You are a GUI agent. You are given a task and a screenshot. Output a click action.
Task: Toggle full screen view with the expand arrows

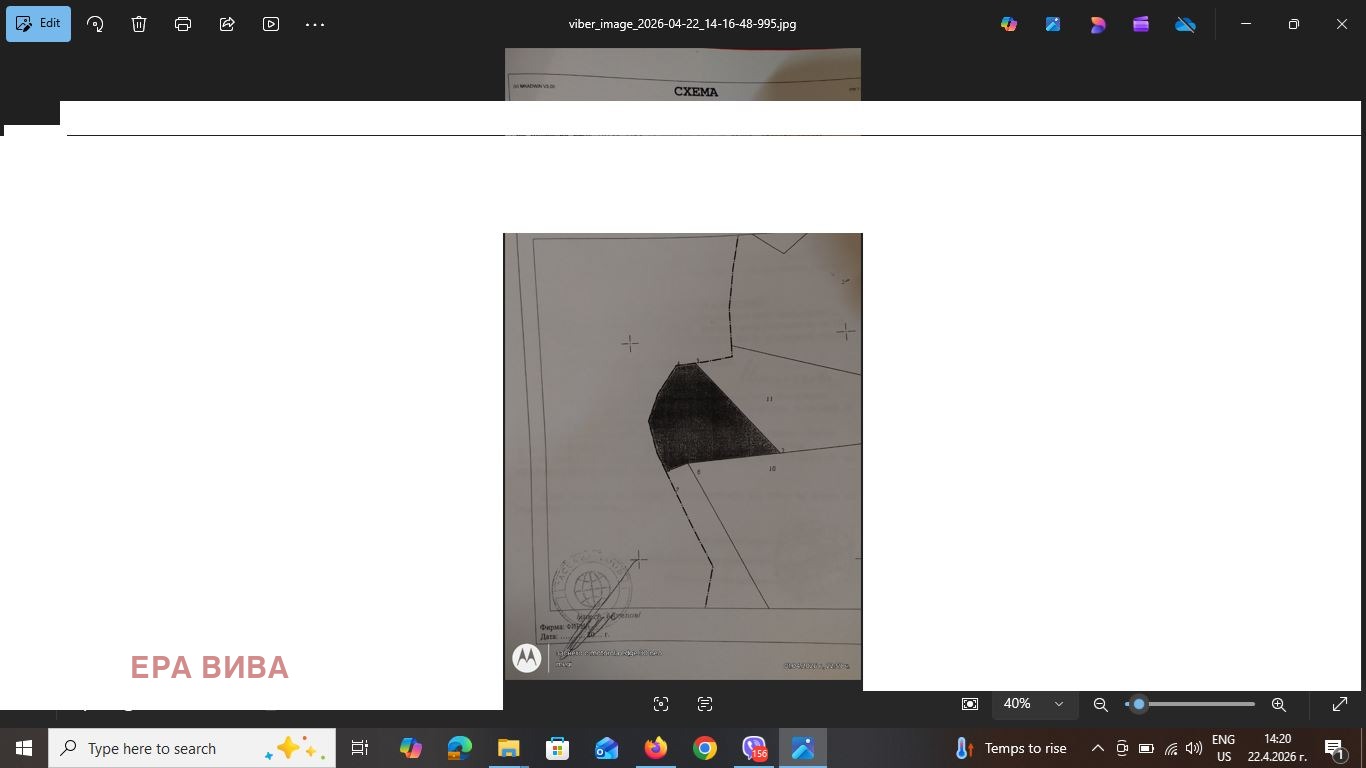pos(1340,704)
